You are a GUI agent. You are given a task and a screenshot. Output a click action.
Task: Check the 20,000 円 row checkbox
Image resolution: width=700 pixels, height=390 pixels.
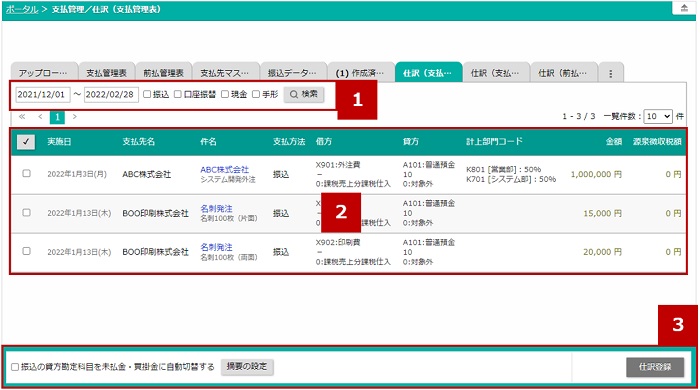pos(26,251)
